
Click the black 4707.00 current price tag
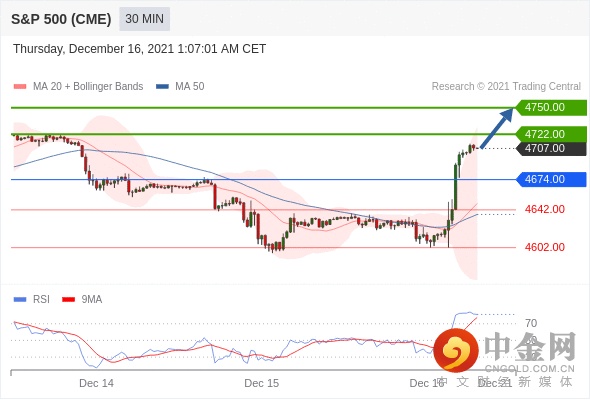pyautogui.click(x=551, y=148)
